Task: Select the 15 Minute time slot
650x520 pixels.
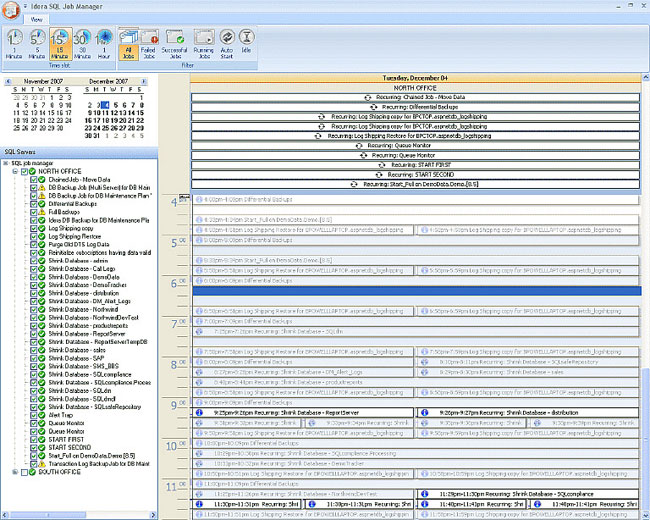Action: pyautogui.click(x=60, y=44)
